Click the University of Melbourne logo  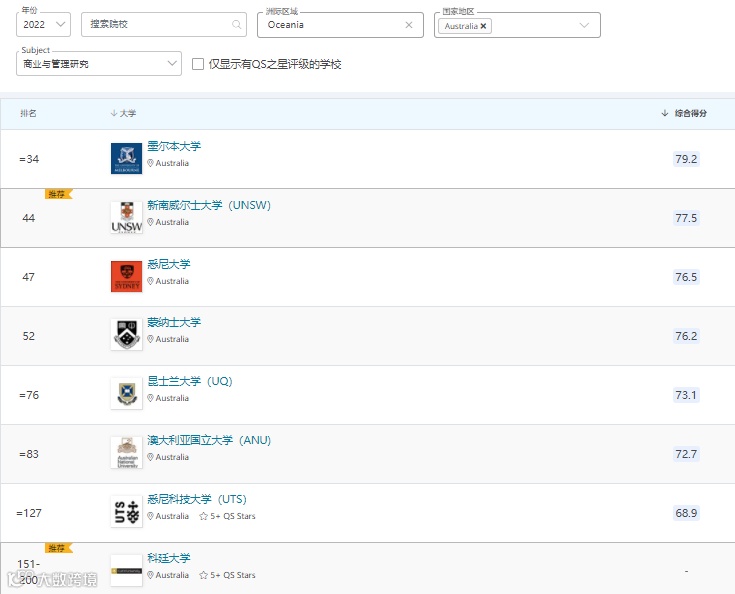coord(127,158)
